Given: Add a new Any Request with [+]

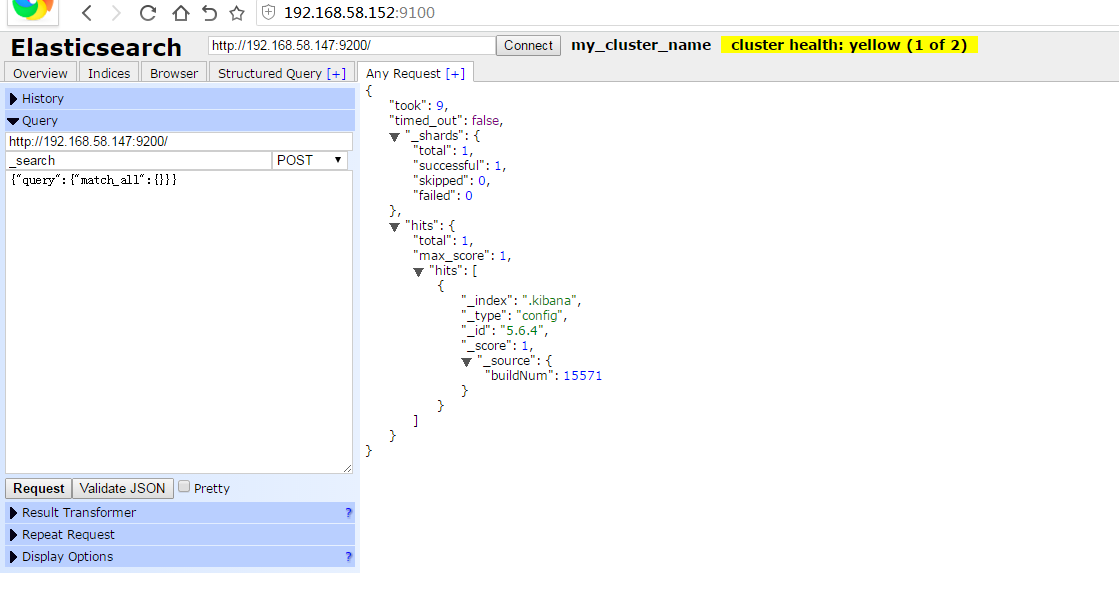Looking at the screenshot, I should pos(455,73).
